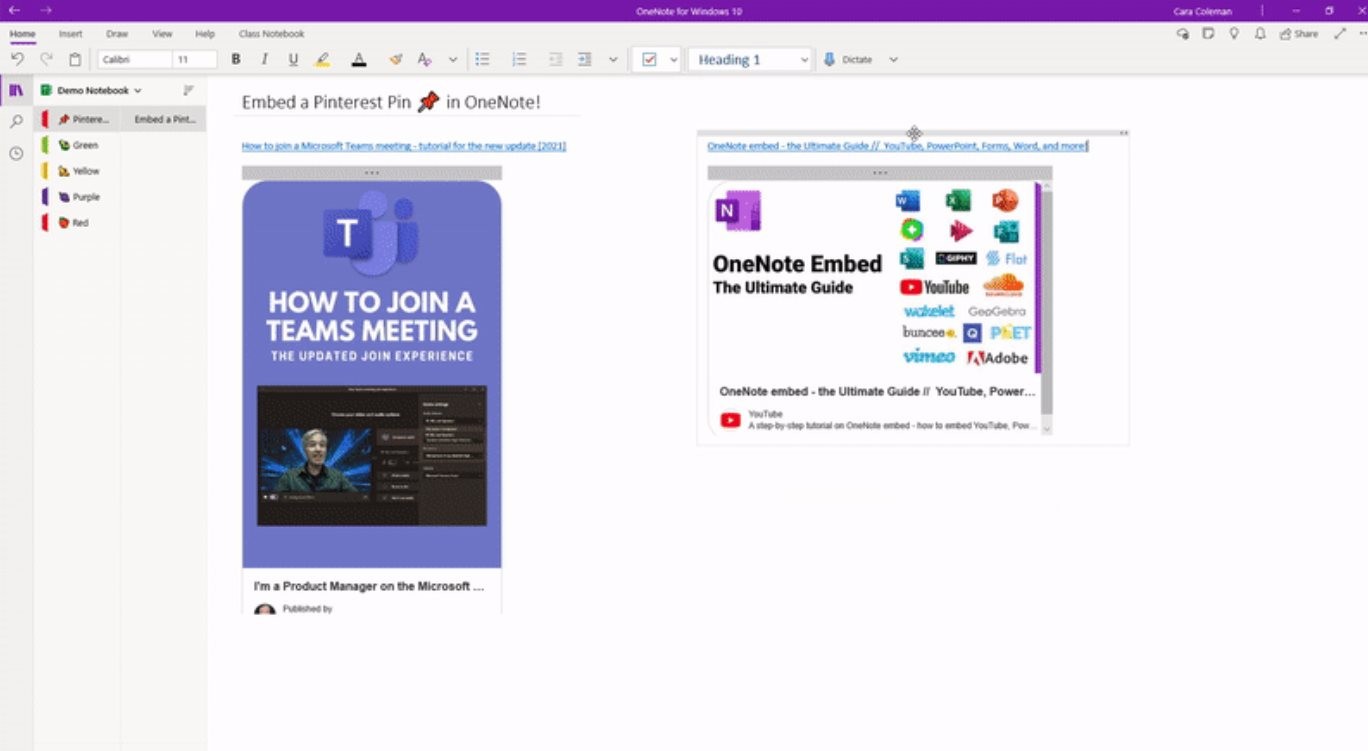This screenshot has height=751, width=1368.
Task: Clear formatting with the A eraser icon
Action: tap(425, 60)
